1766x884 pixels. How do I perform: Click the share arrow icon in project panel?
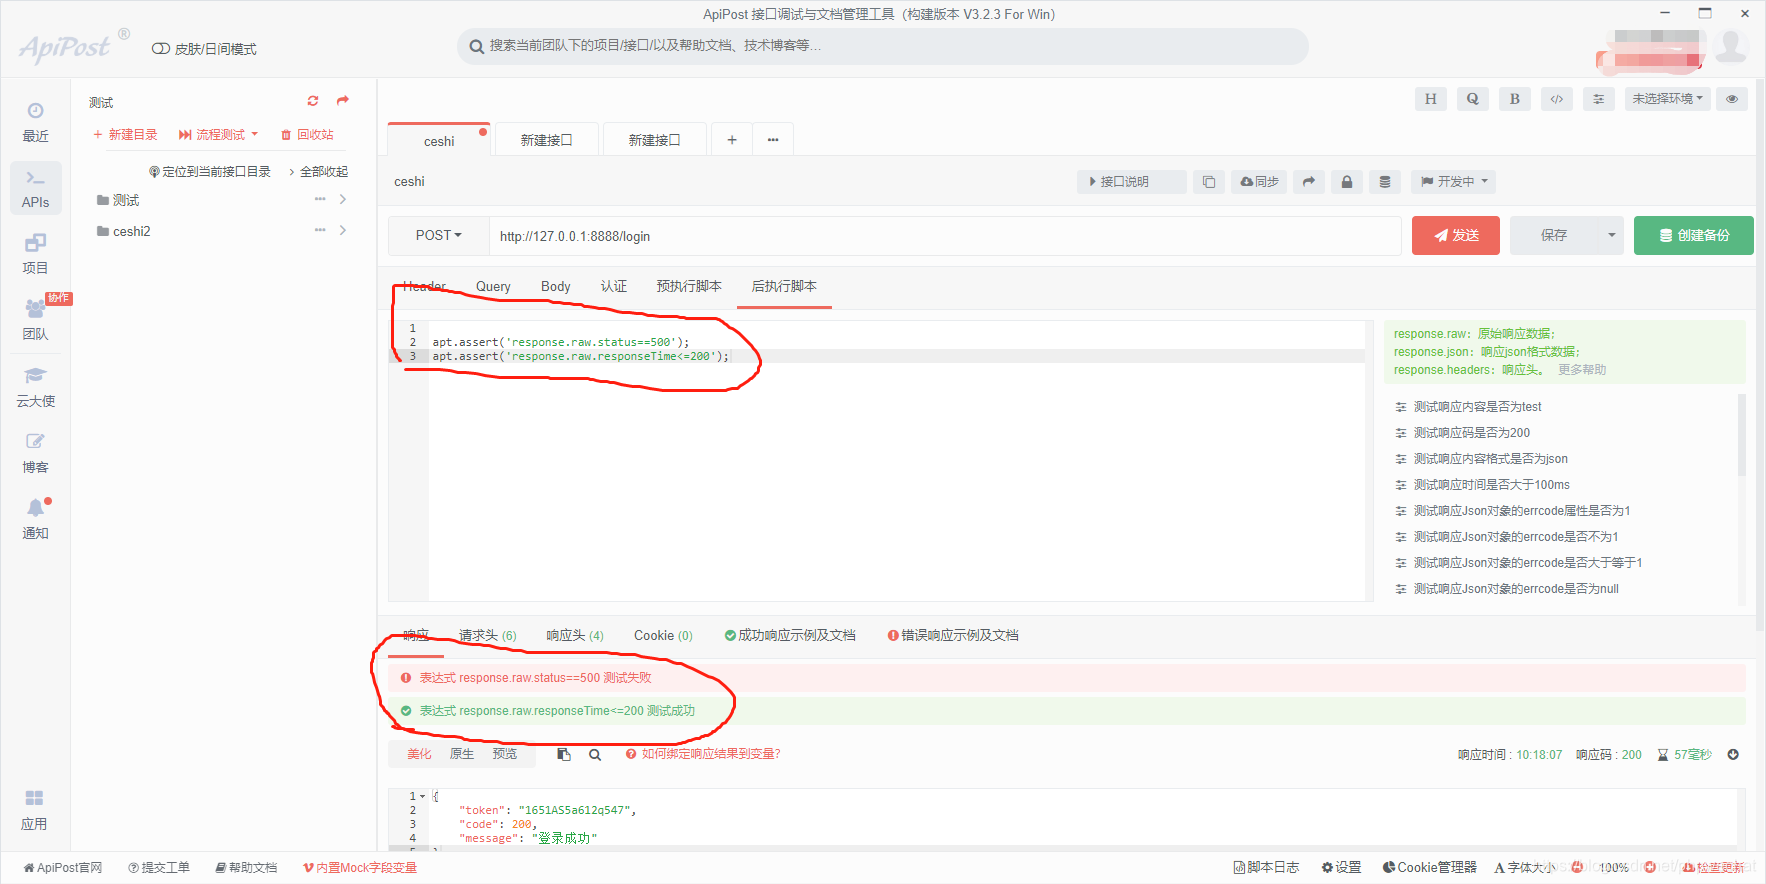coord(343,101)
